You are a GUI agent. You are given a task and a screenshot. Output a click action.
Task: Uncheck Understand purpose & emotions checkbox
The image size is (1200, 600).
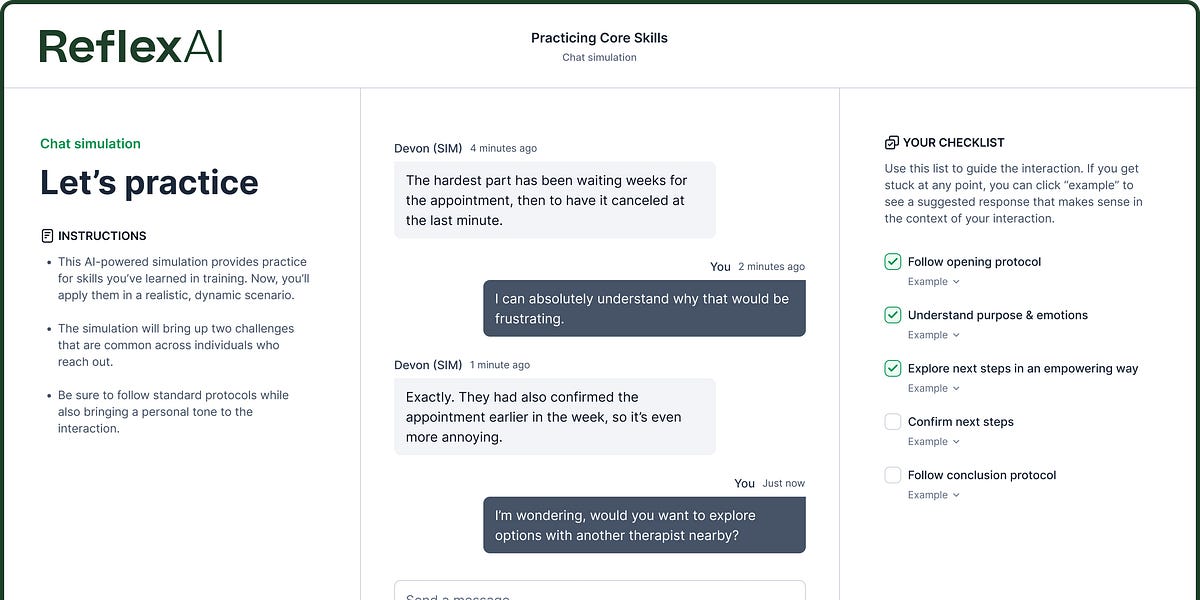click(x=893, y=315)
